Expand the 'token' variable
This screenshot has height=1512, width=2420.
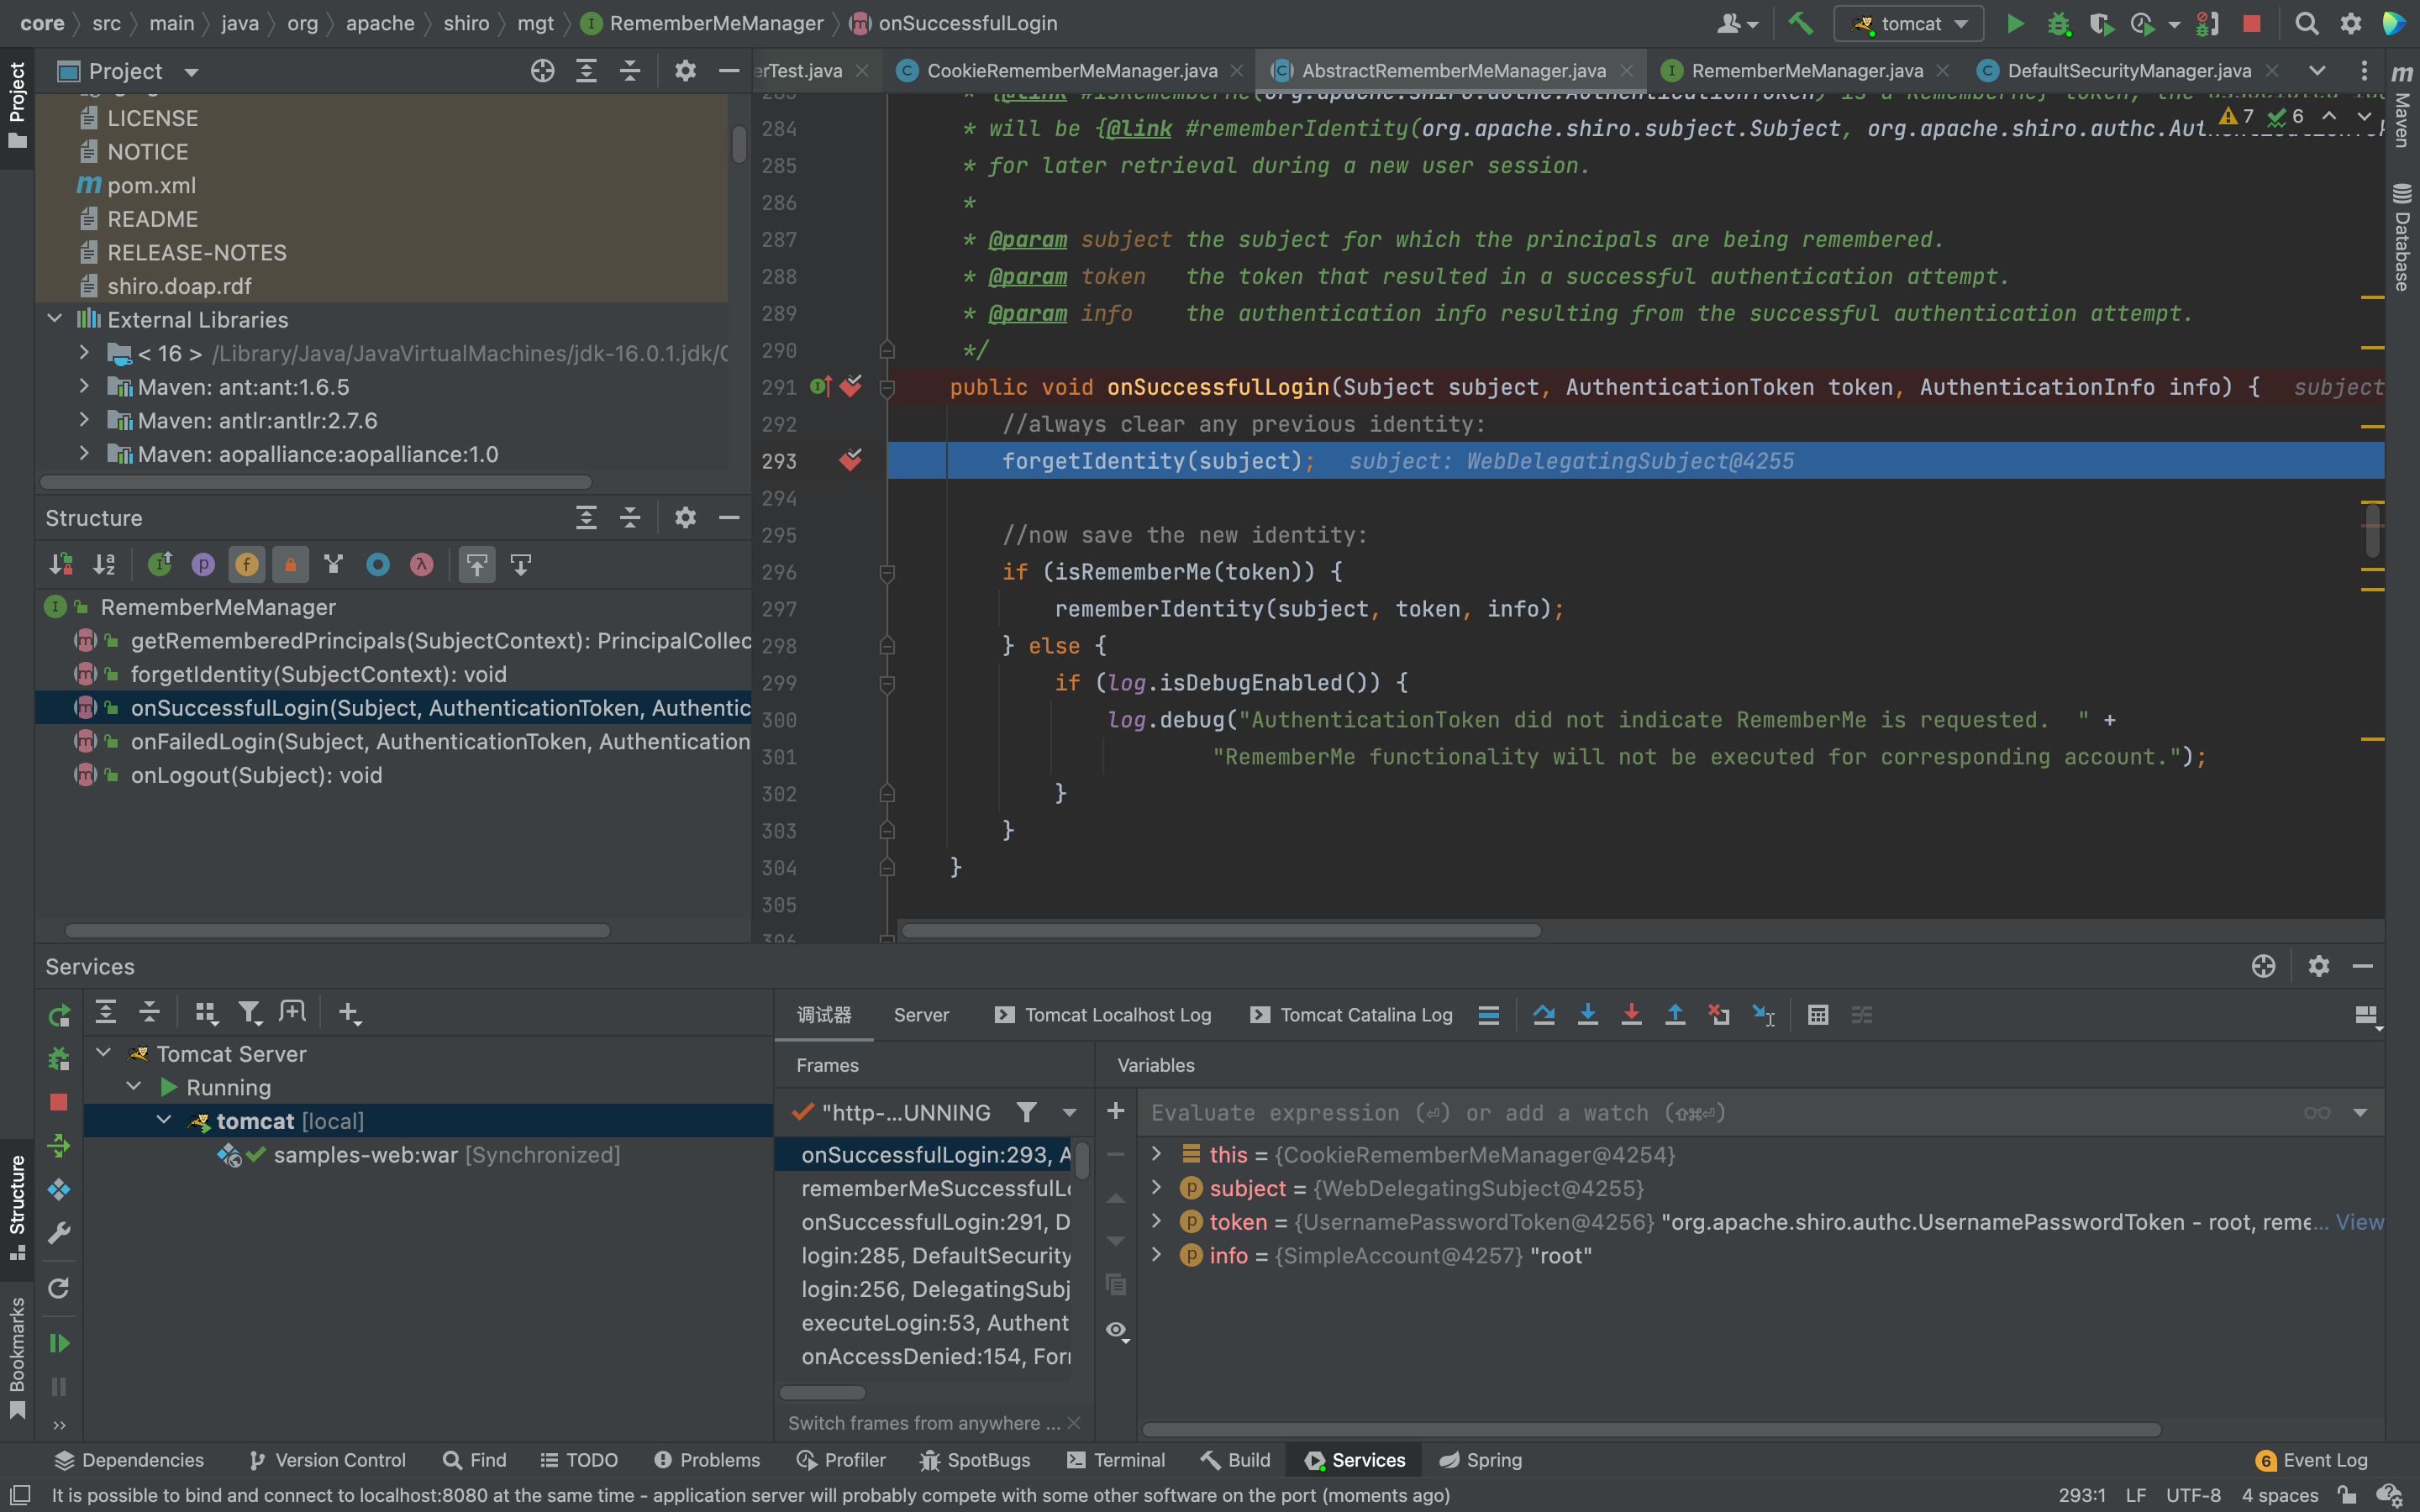tap(1157, 1221)
